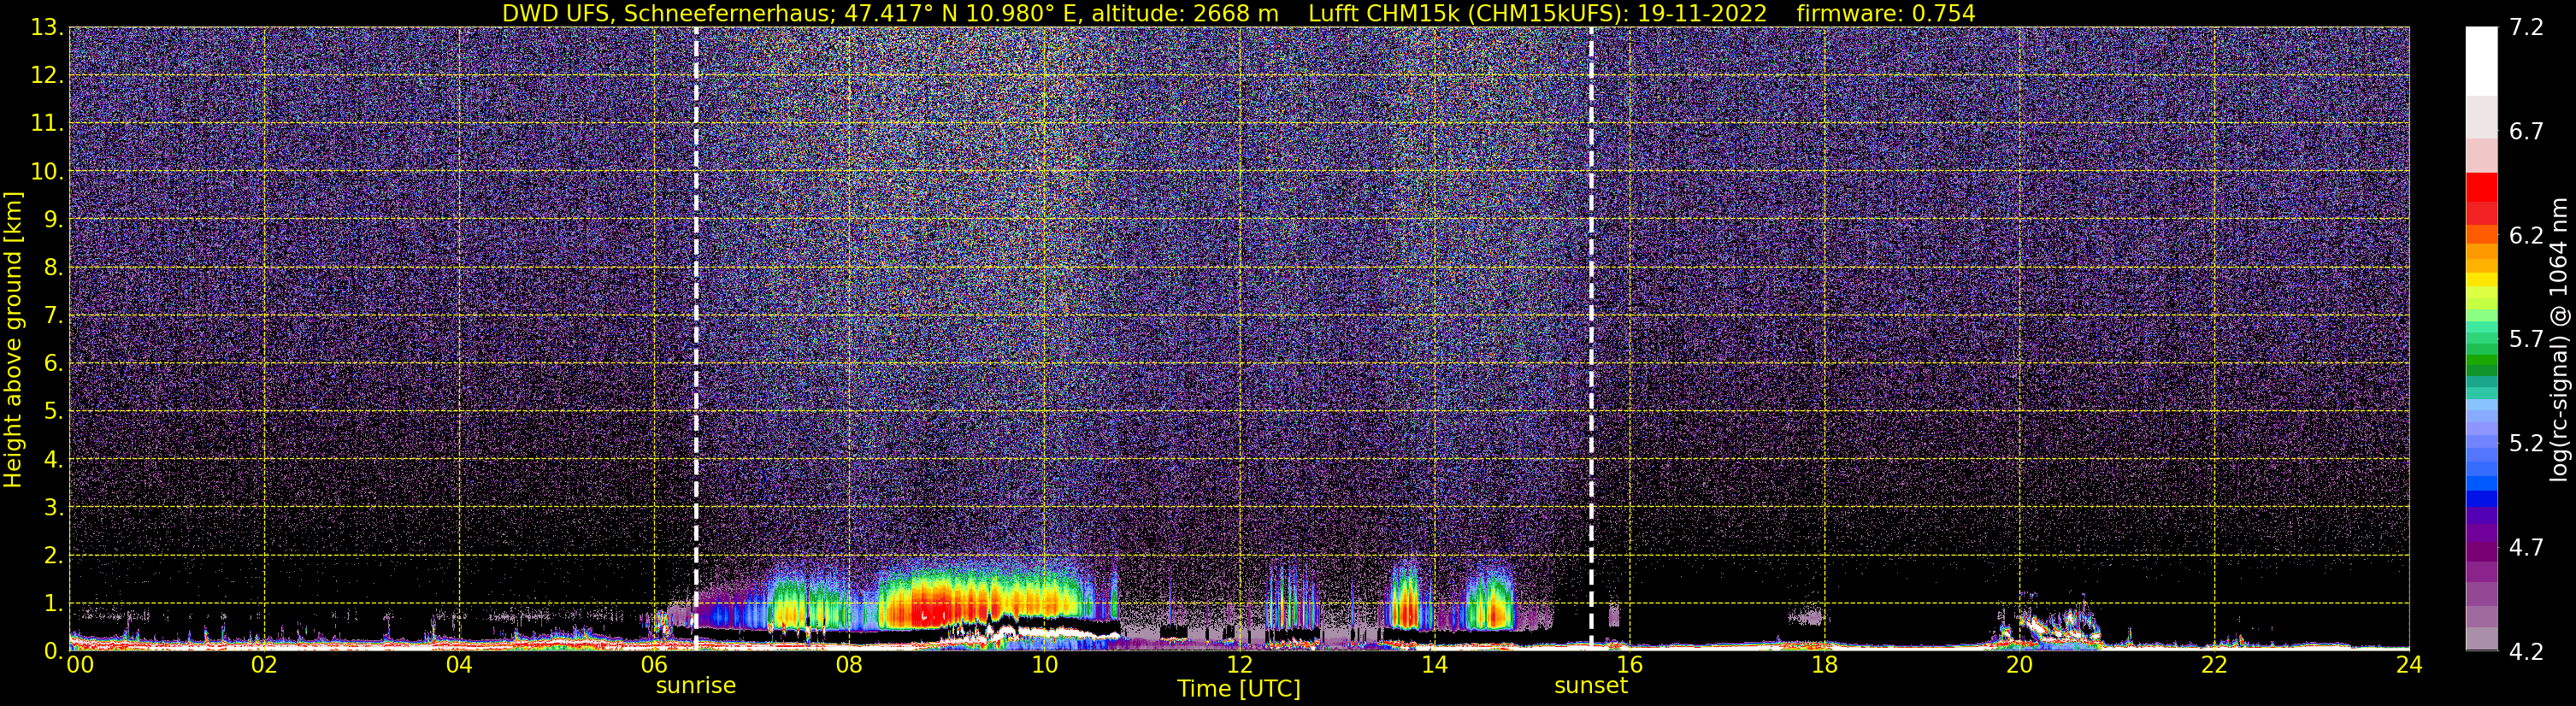Image resolution: width=2576 pixels, height=706 pixels.
Task: Click the '7.' height axis tick
Action: click(x=52, y=315)
